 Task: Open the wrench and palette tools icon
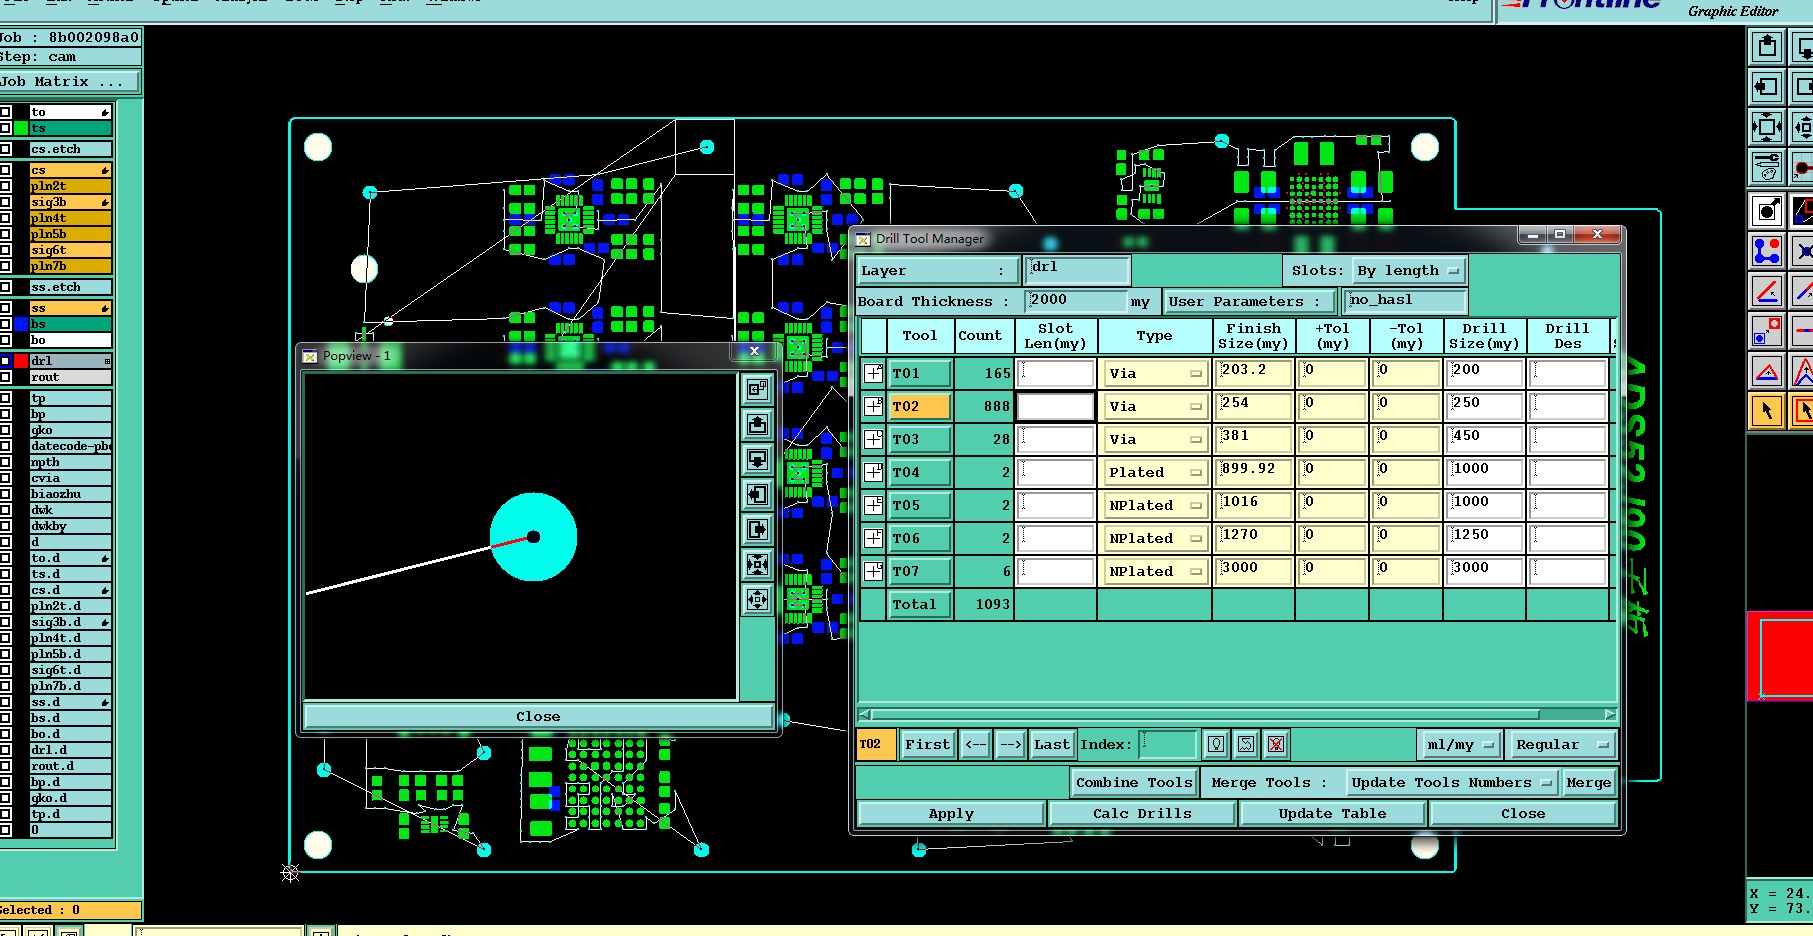click(1767, 167)
